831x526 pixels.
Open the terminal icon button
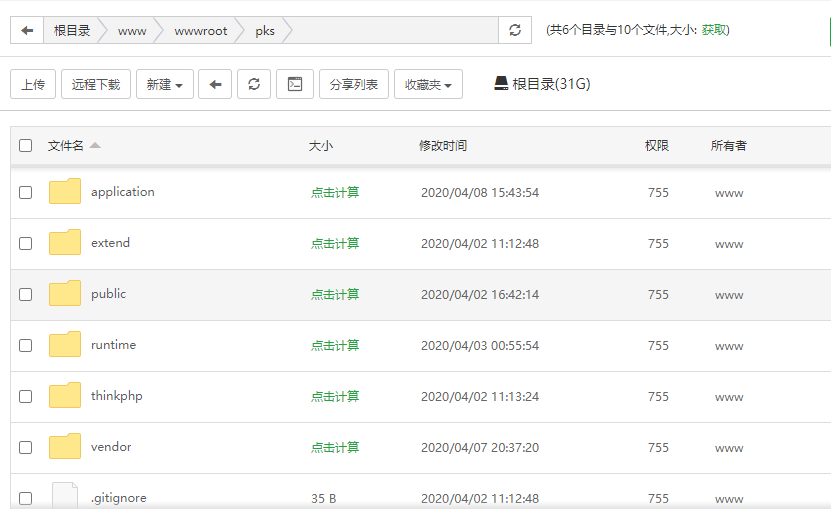point(295,84)
